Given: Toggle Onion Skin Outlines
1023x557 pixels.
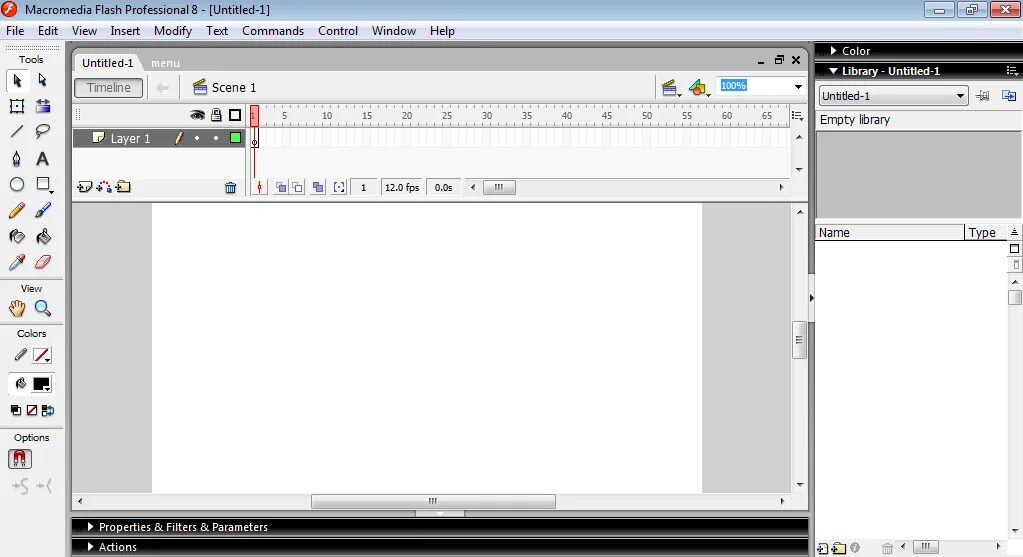Looking at the screenshot, I should click(298, 188).
